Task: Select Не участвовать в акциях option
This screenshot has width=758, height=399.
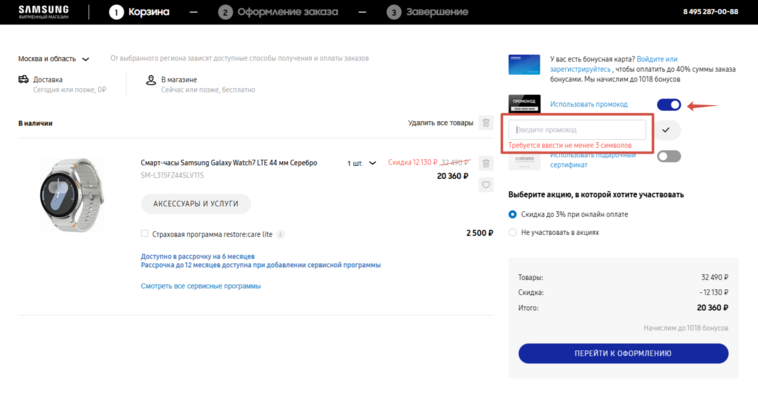Action: tap(512, 233)
